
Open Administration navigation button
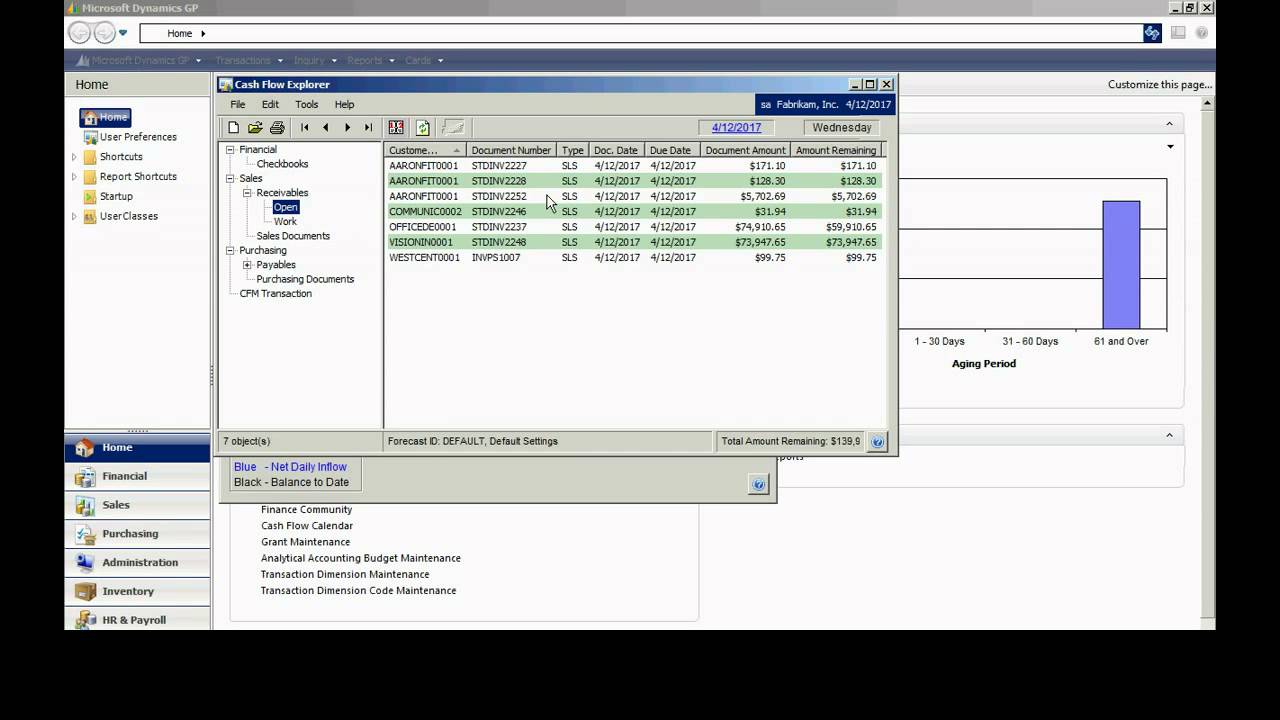(138, 562)
